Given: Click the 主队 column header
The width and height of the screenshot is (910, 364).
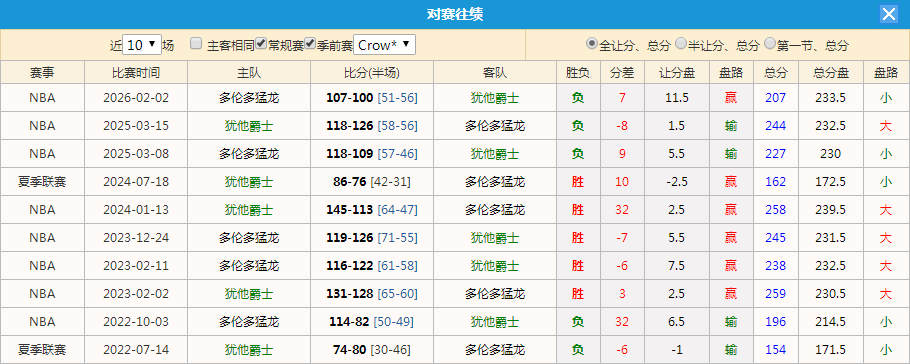Looking at the screenshot, I should pos(249,73).
